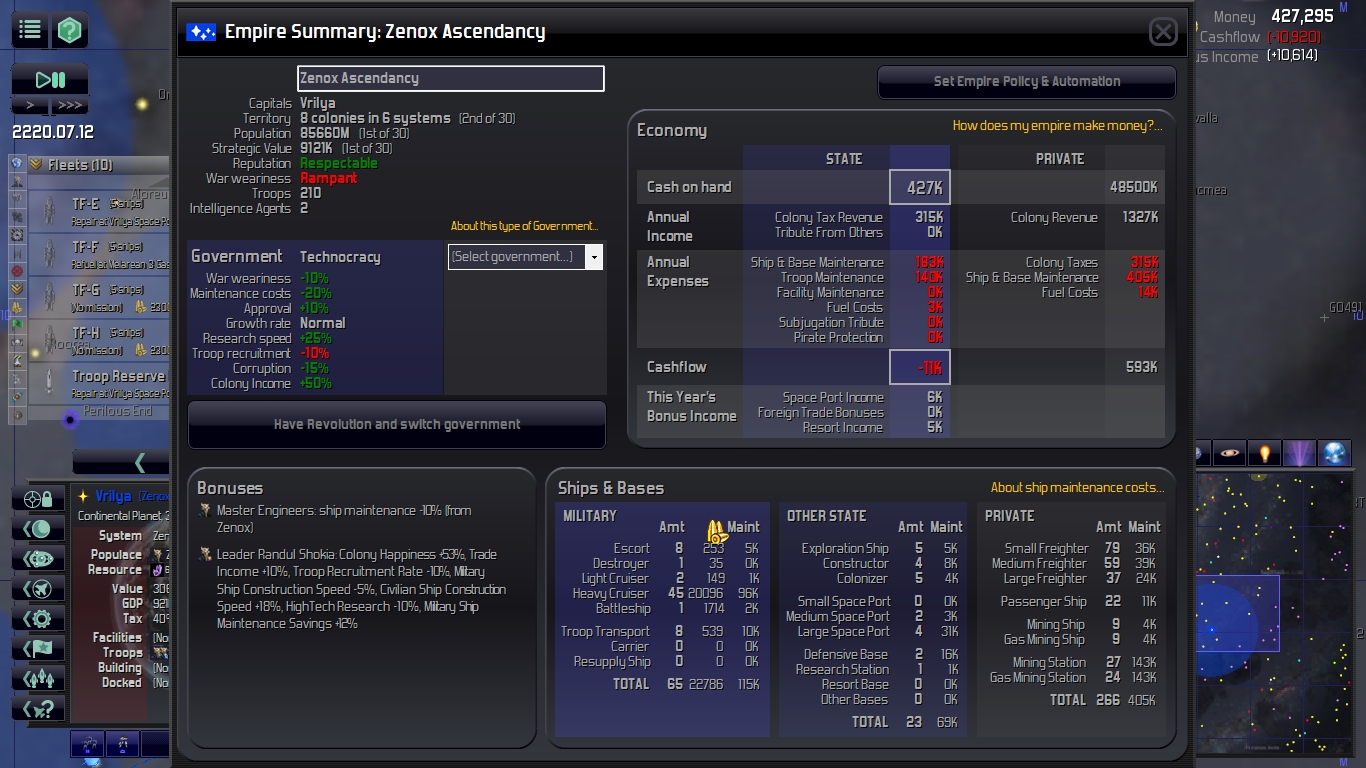1366x768 pixels.
Task: Click Have Revolution and switch government
Action: pyautogui.click(x=397, y=424)
